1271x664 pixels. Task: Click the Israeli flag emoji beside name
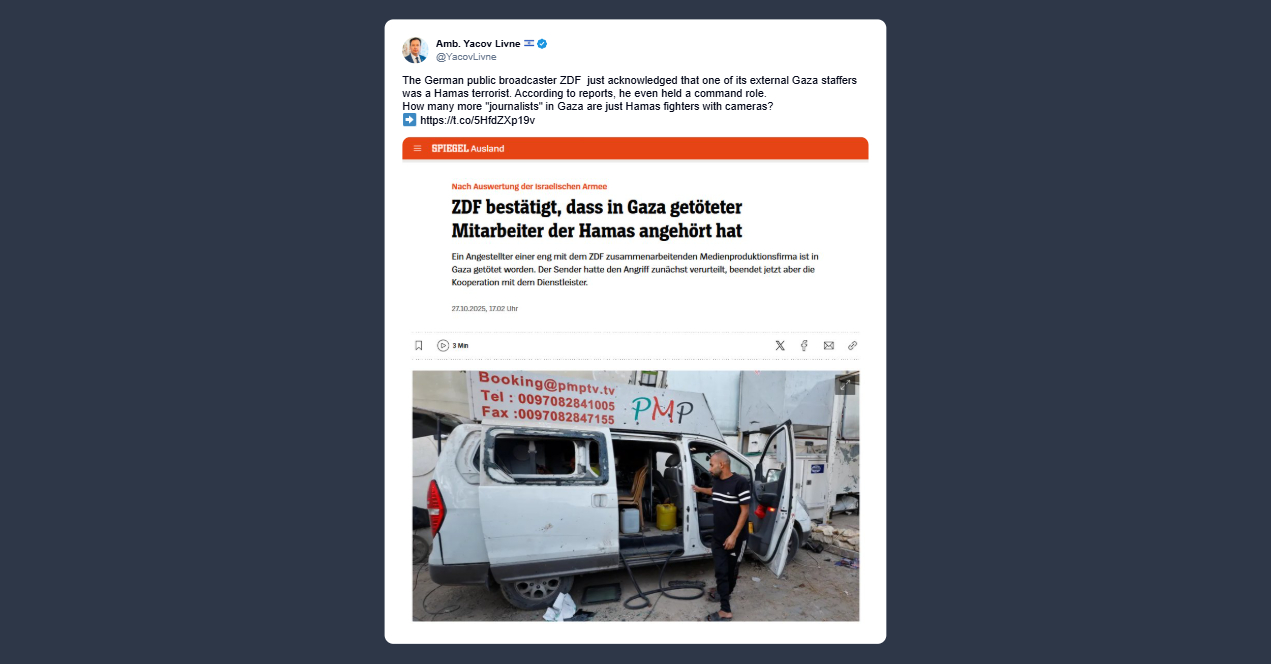(529, 44)
